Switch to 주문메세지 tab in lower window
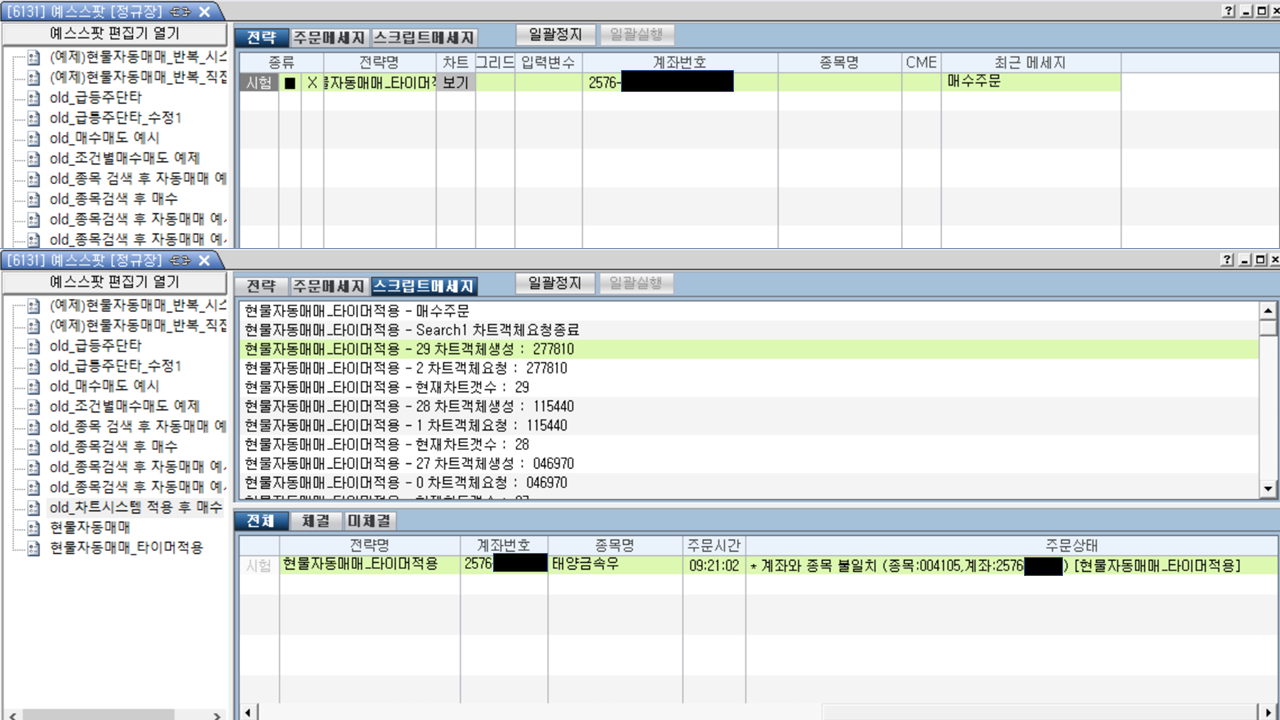Image resolution: width=1280 pixels, height=720 pixels. [329, 286]
